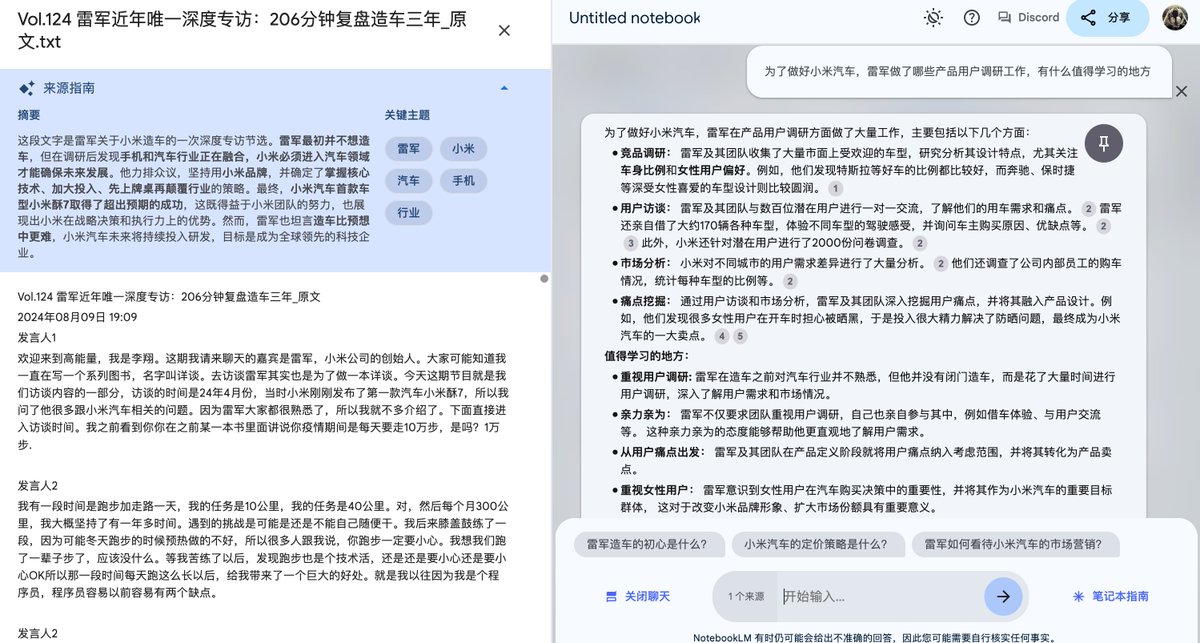Focus the 开始输入 chat input field

[x=880, y=596]
